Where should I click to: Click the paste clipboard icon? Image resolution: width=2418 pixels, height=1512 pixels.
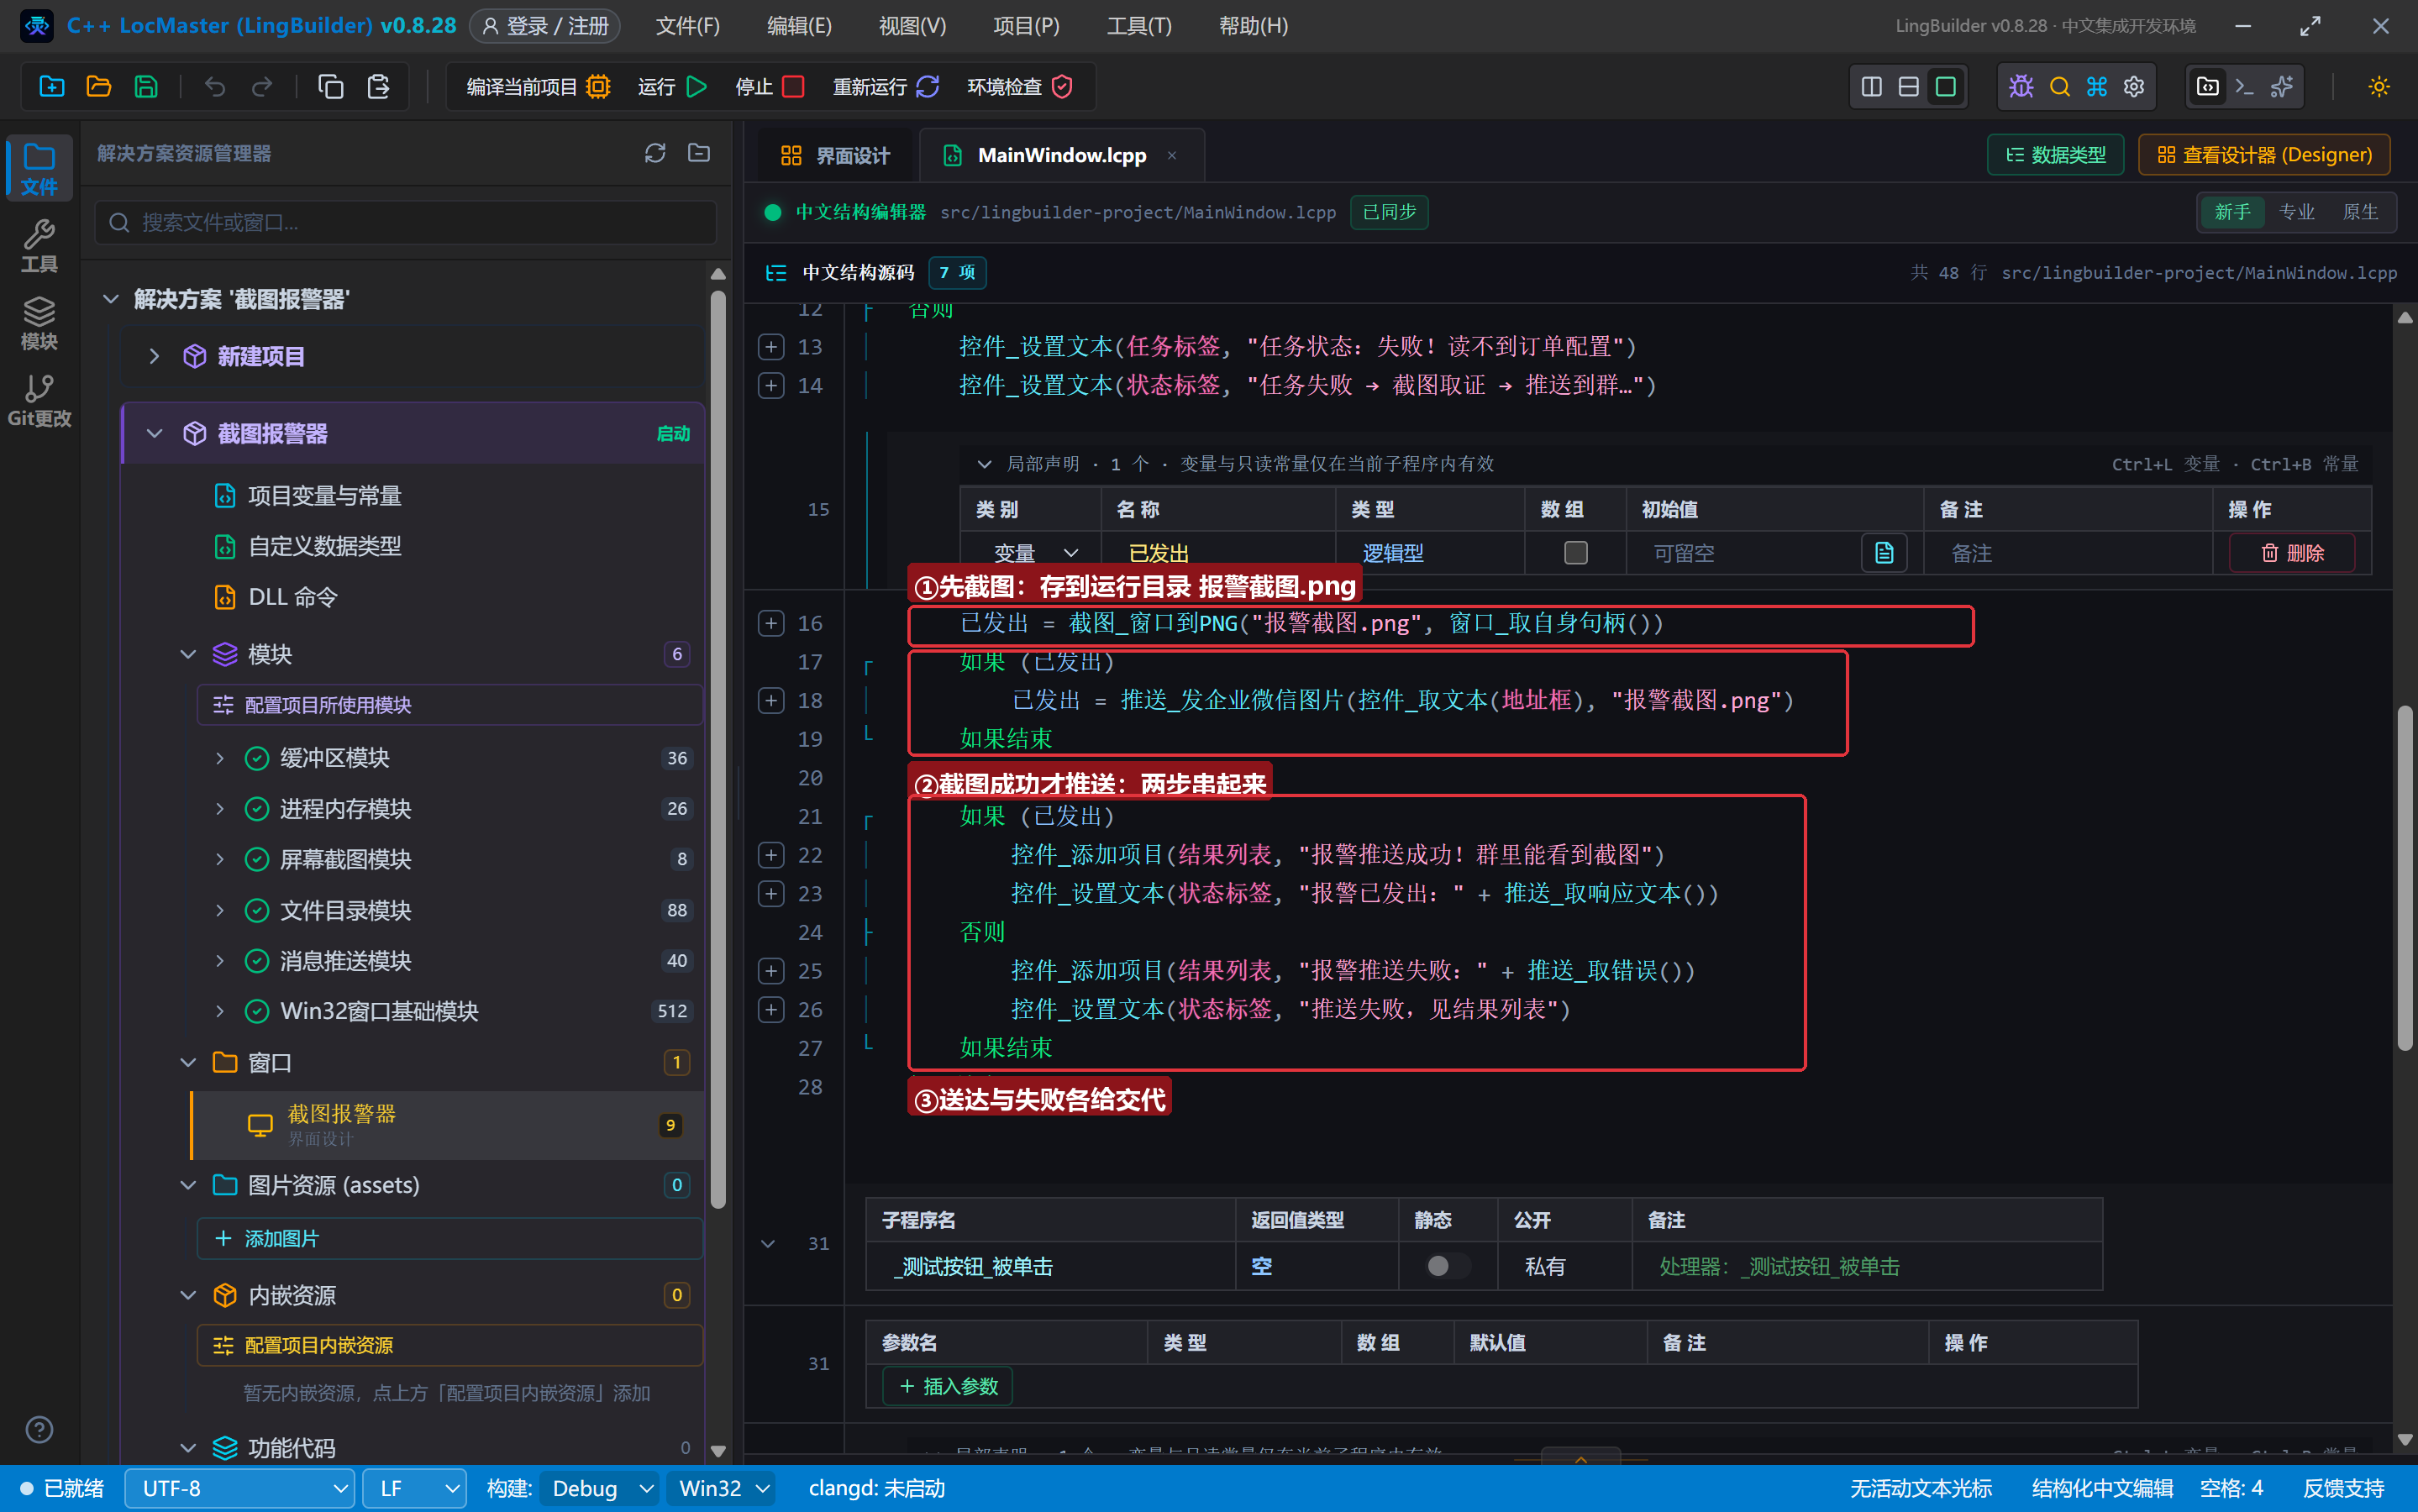pos(378,87)
